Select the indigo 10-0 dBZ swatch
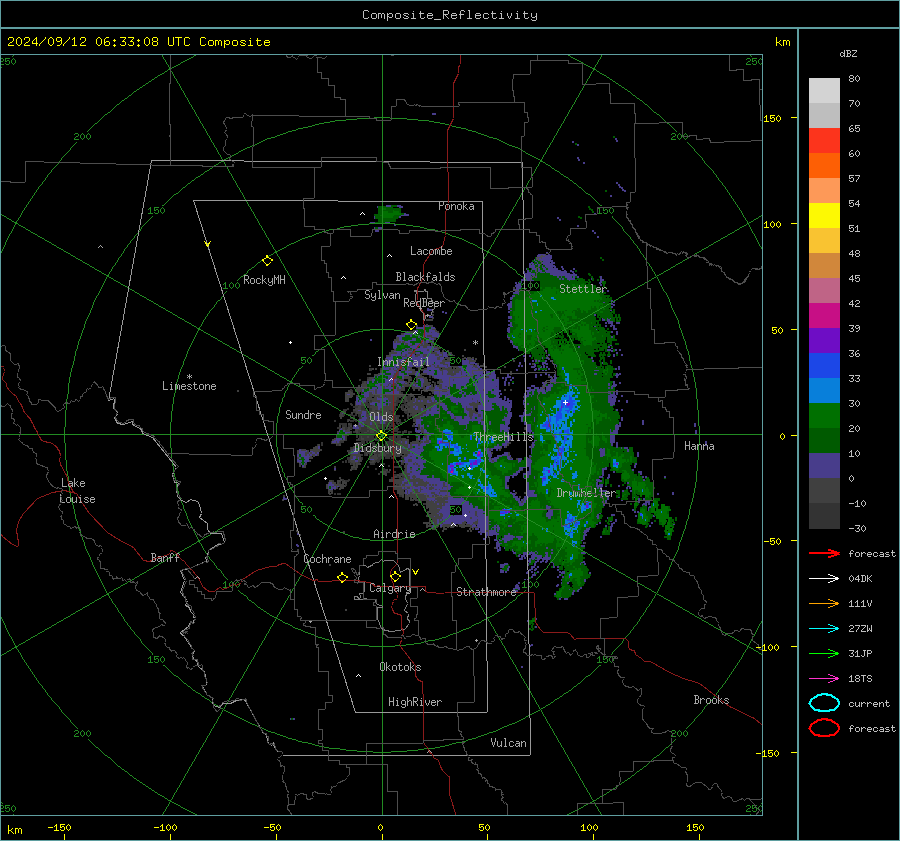Image resolution: width=900 pixels, height=841 pixels. pos(824,466)
